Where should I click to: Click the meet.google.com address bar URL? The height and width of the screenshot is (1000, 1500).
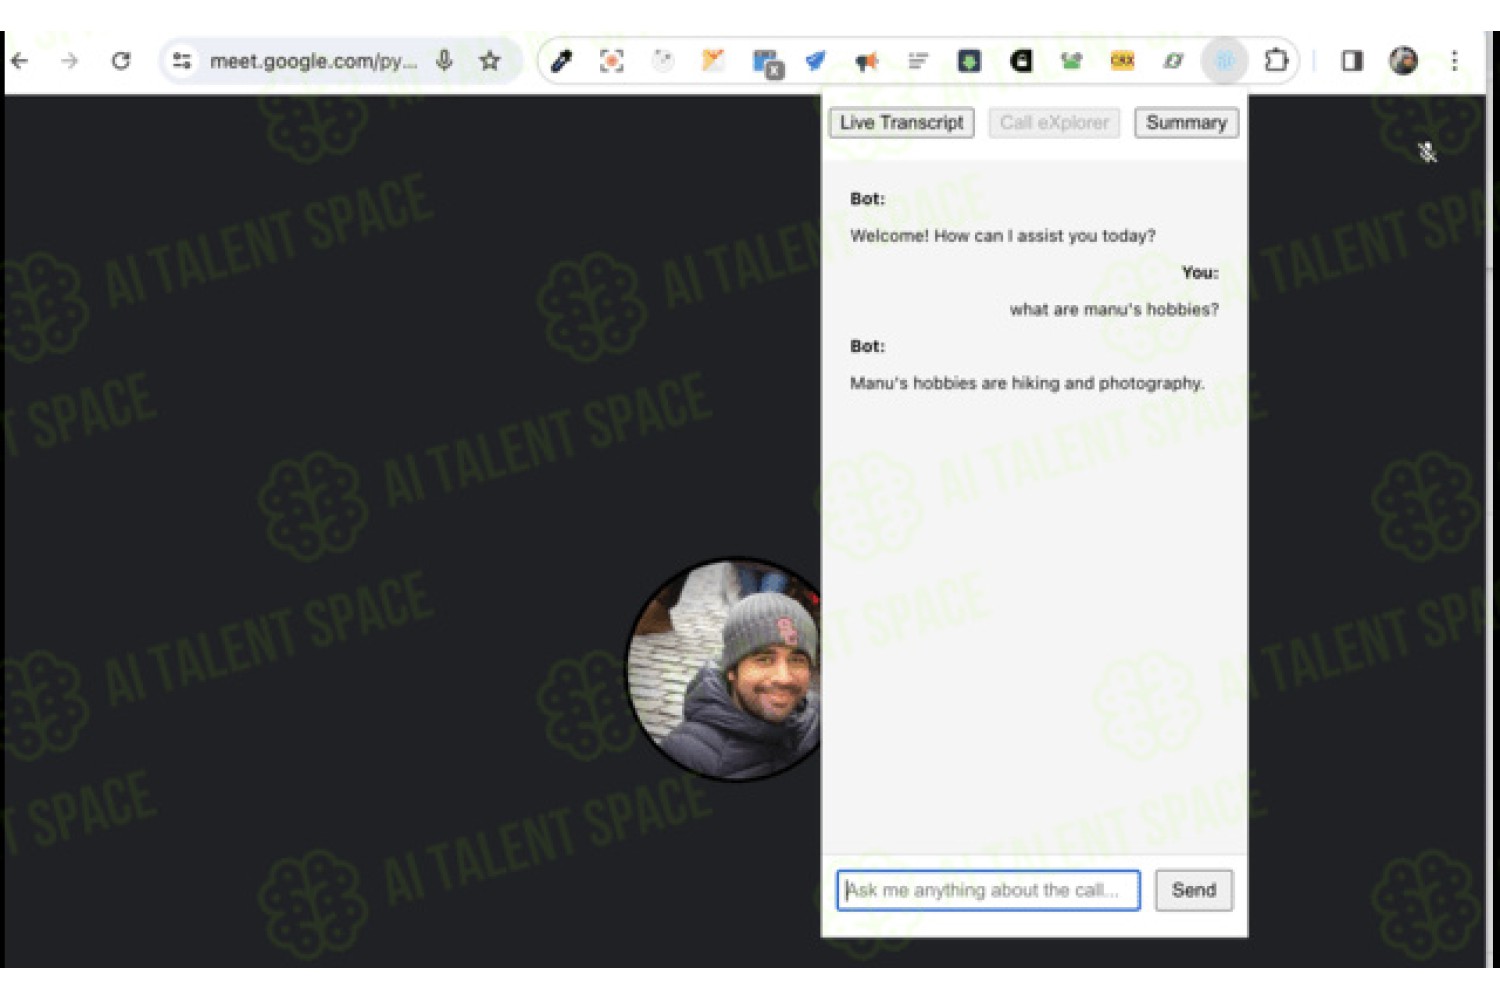point(313,61)
